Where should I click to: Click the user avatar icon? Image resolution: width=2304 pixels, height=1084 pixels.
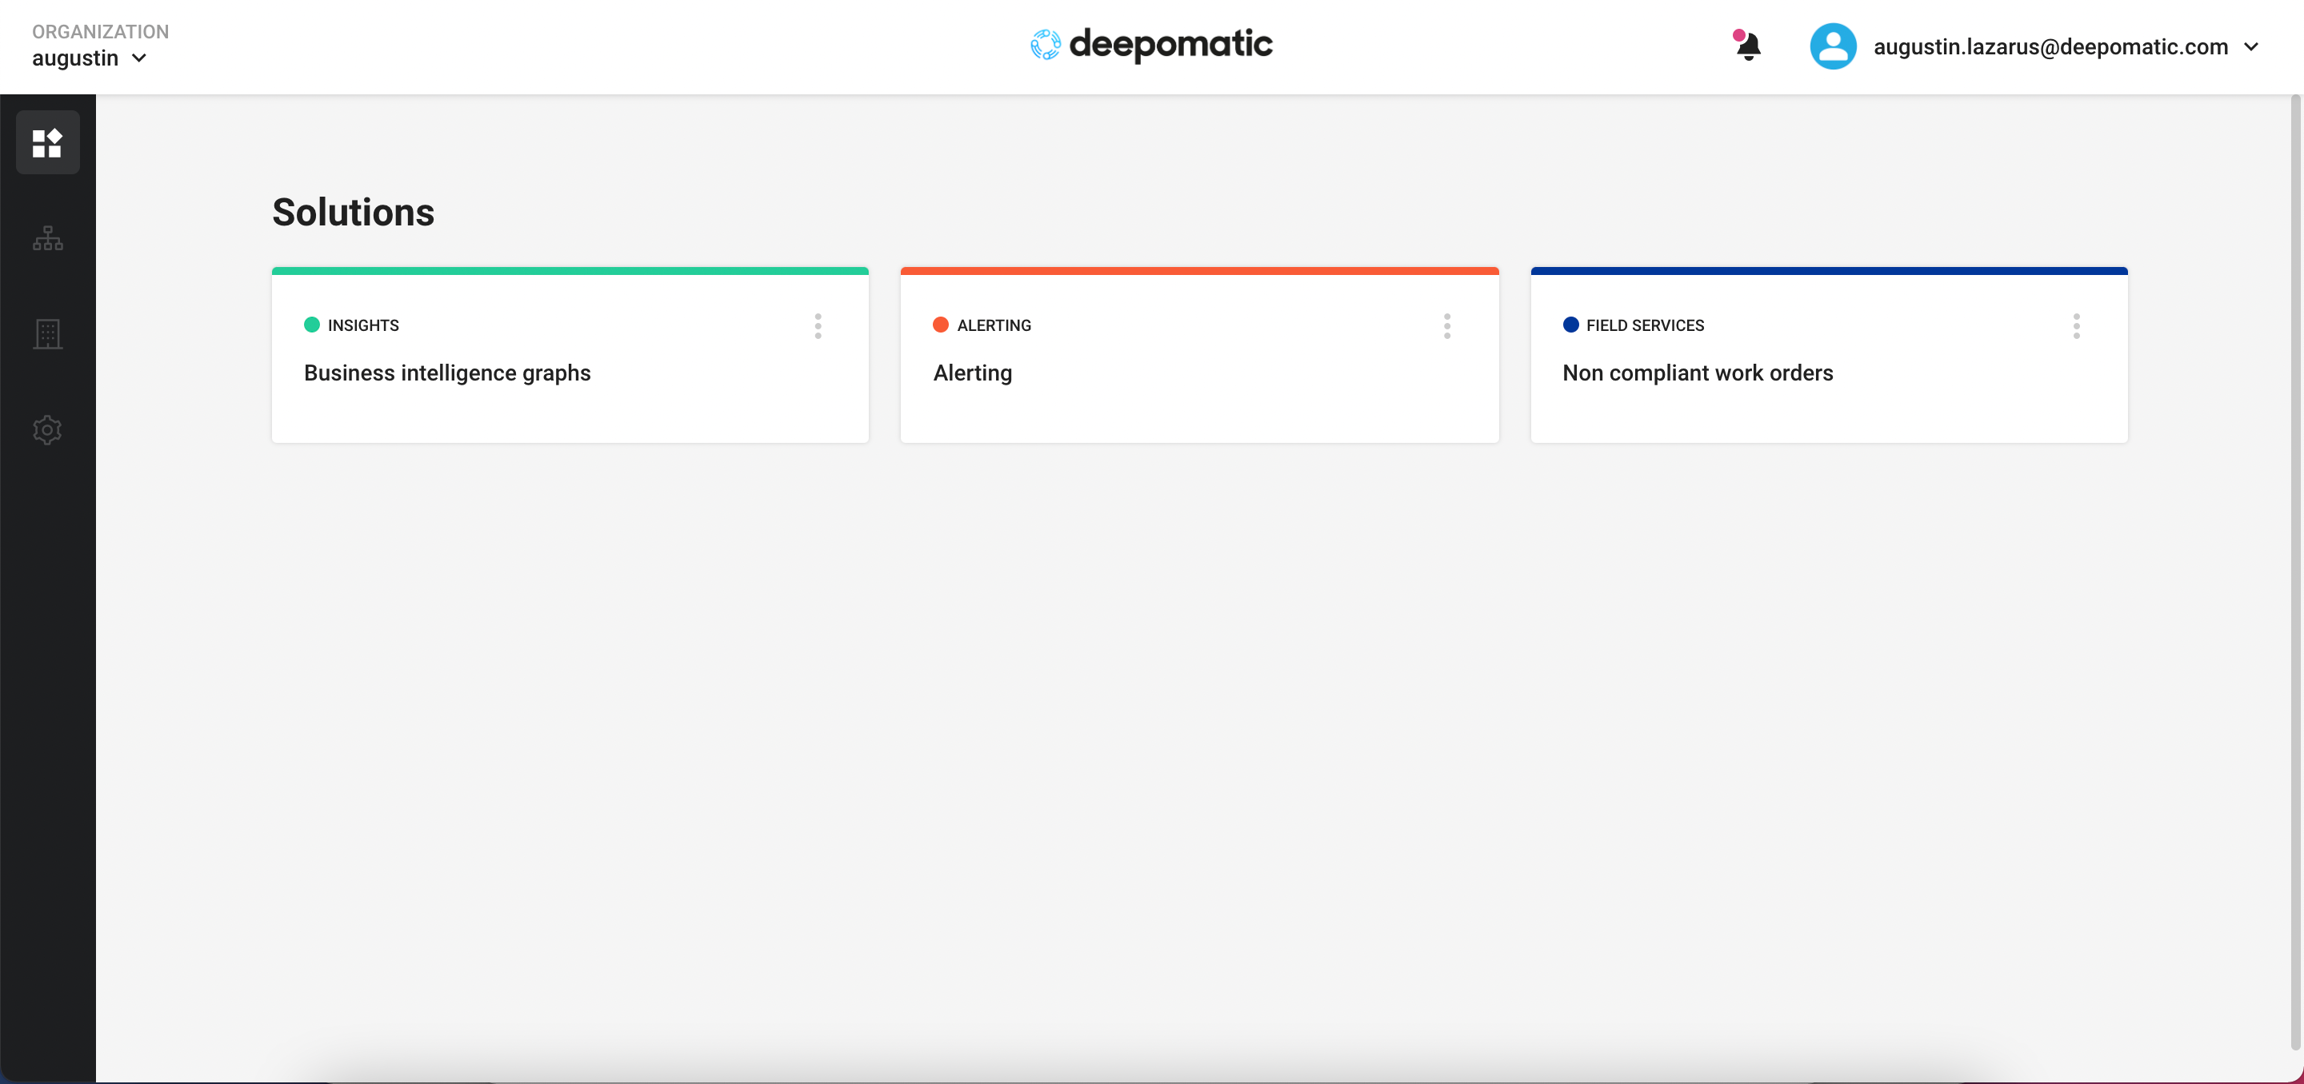coord(1832,46)
